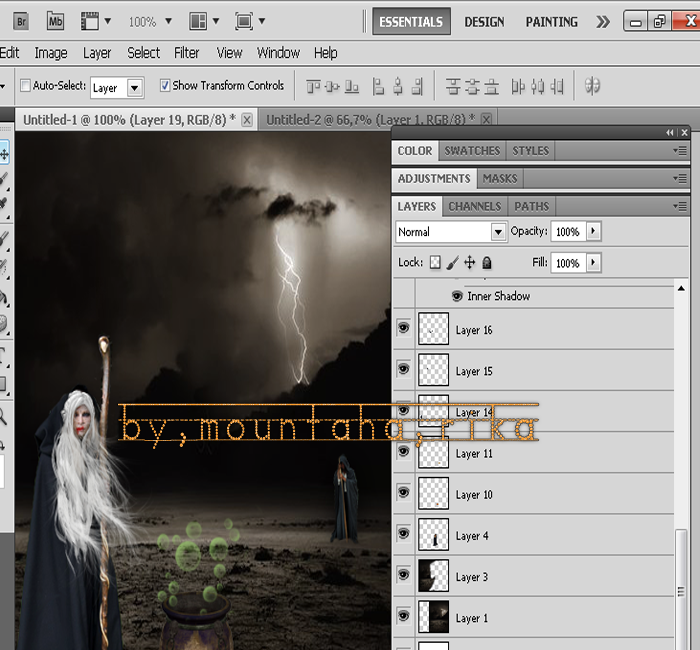
Task: Click Distribute Top Edges icon
Action: click(453, 86)
